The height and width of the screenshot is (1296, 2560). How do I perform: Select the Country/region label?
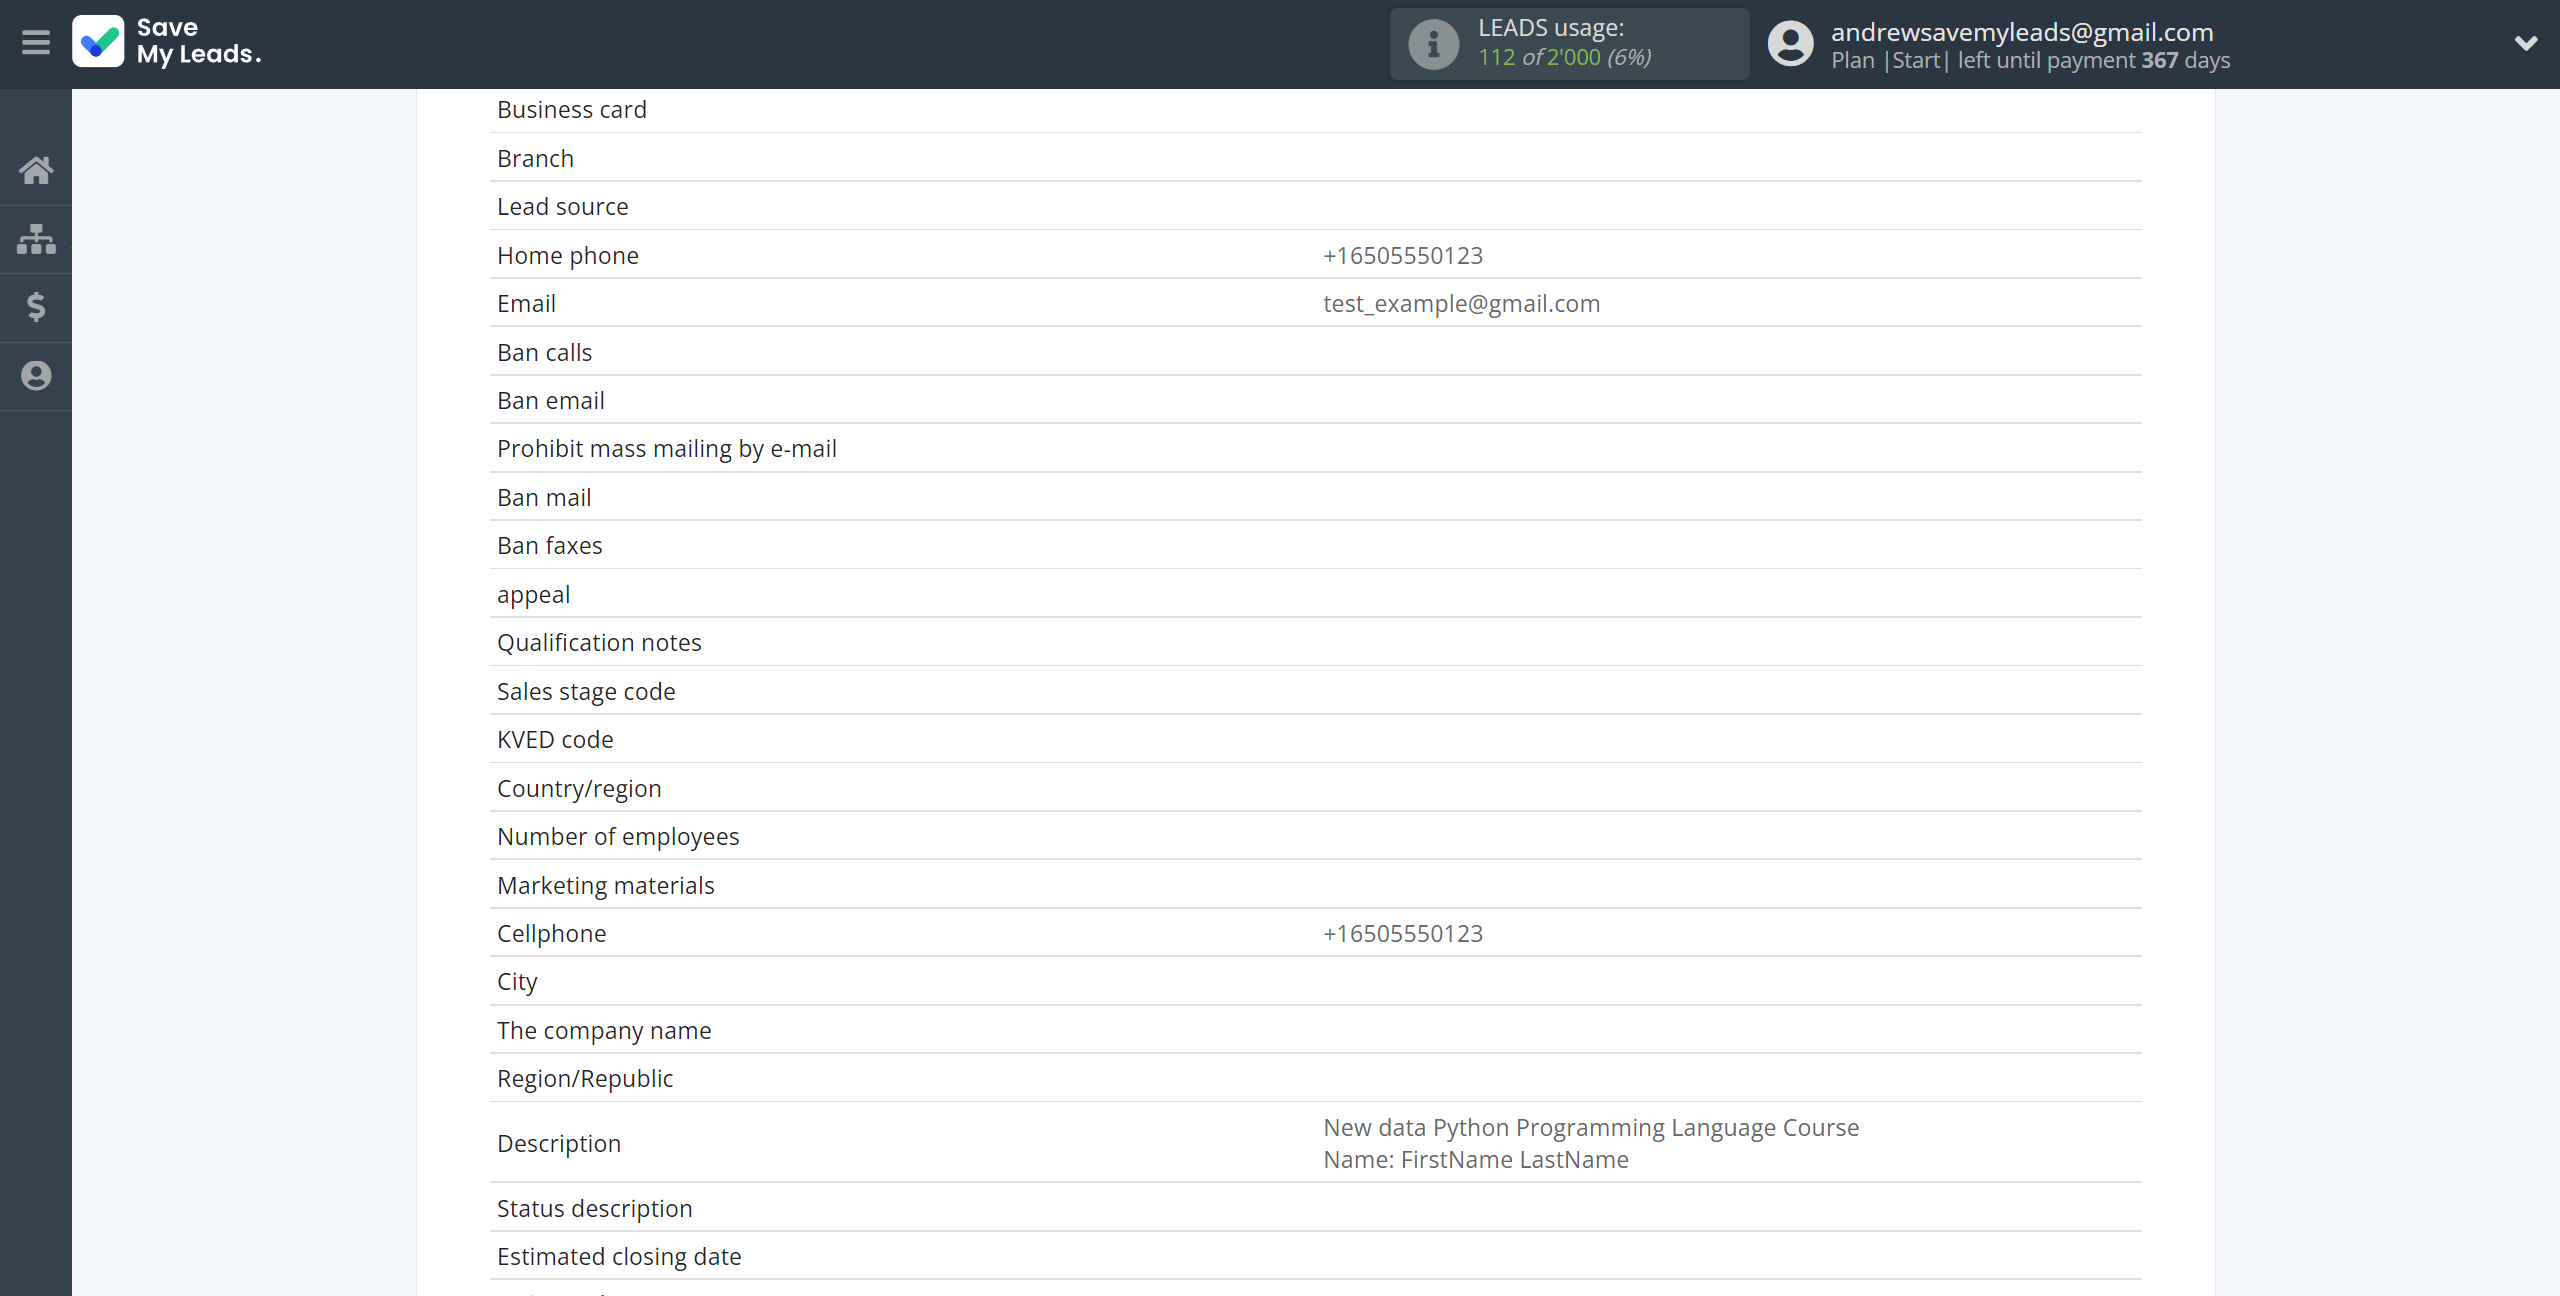coord(579,788)
